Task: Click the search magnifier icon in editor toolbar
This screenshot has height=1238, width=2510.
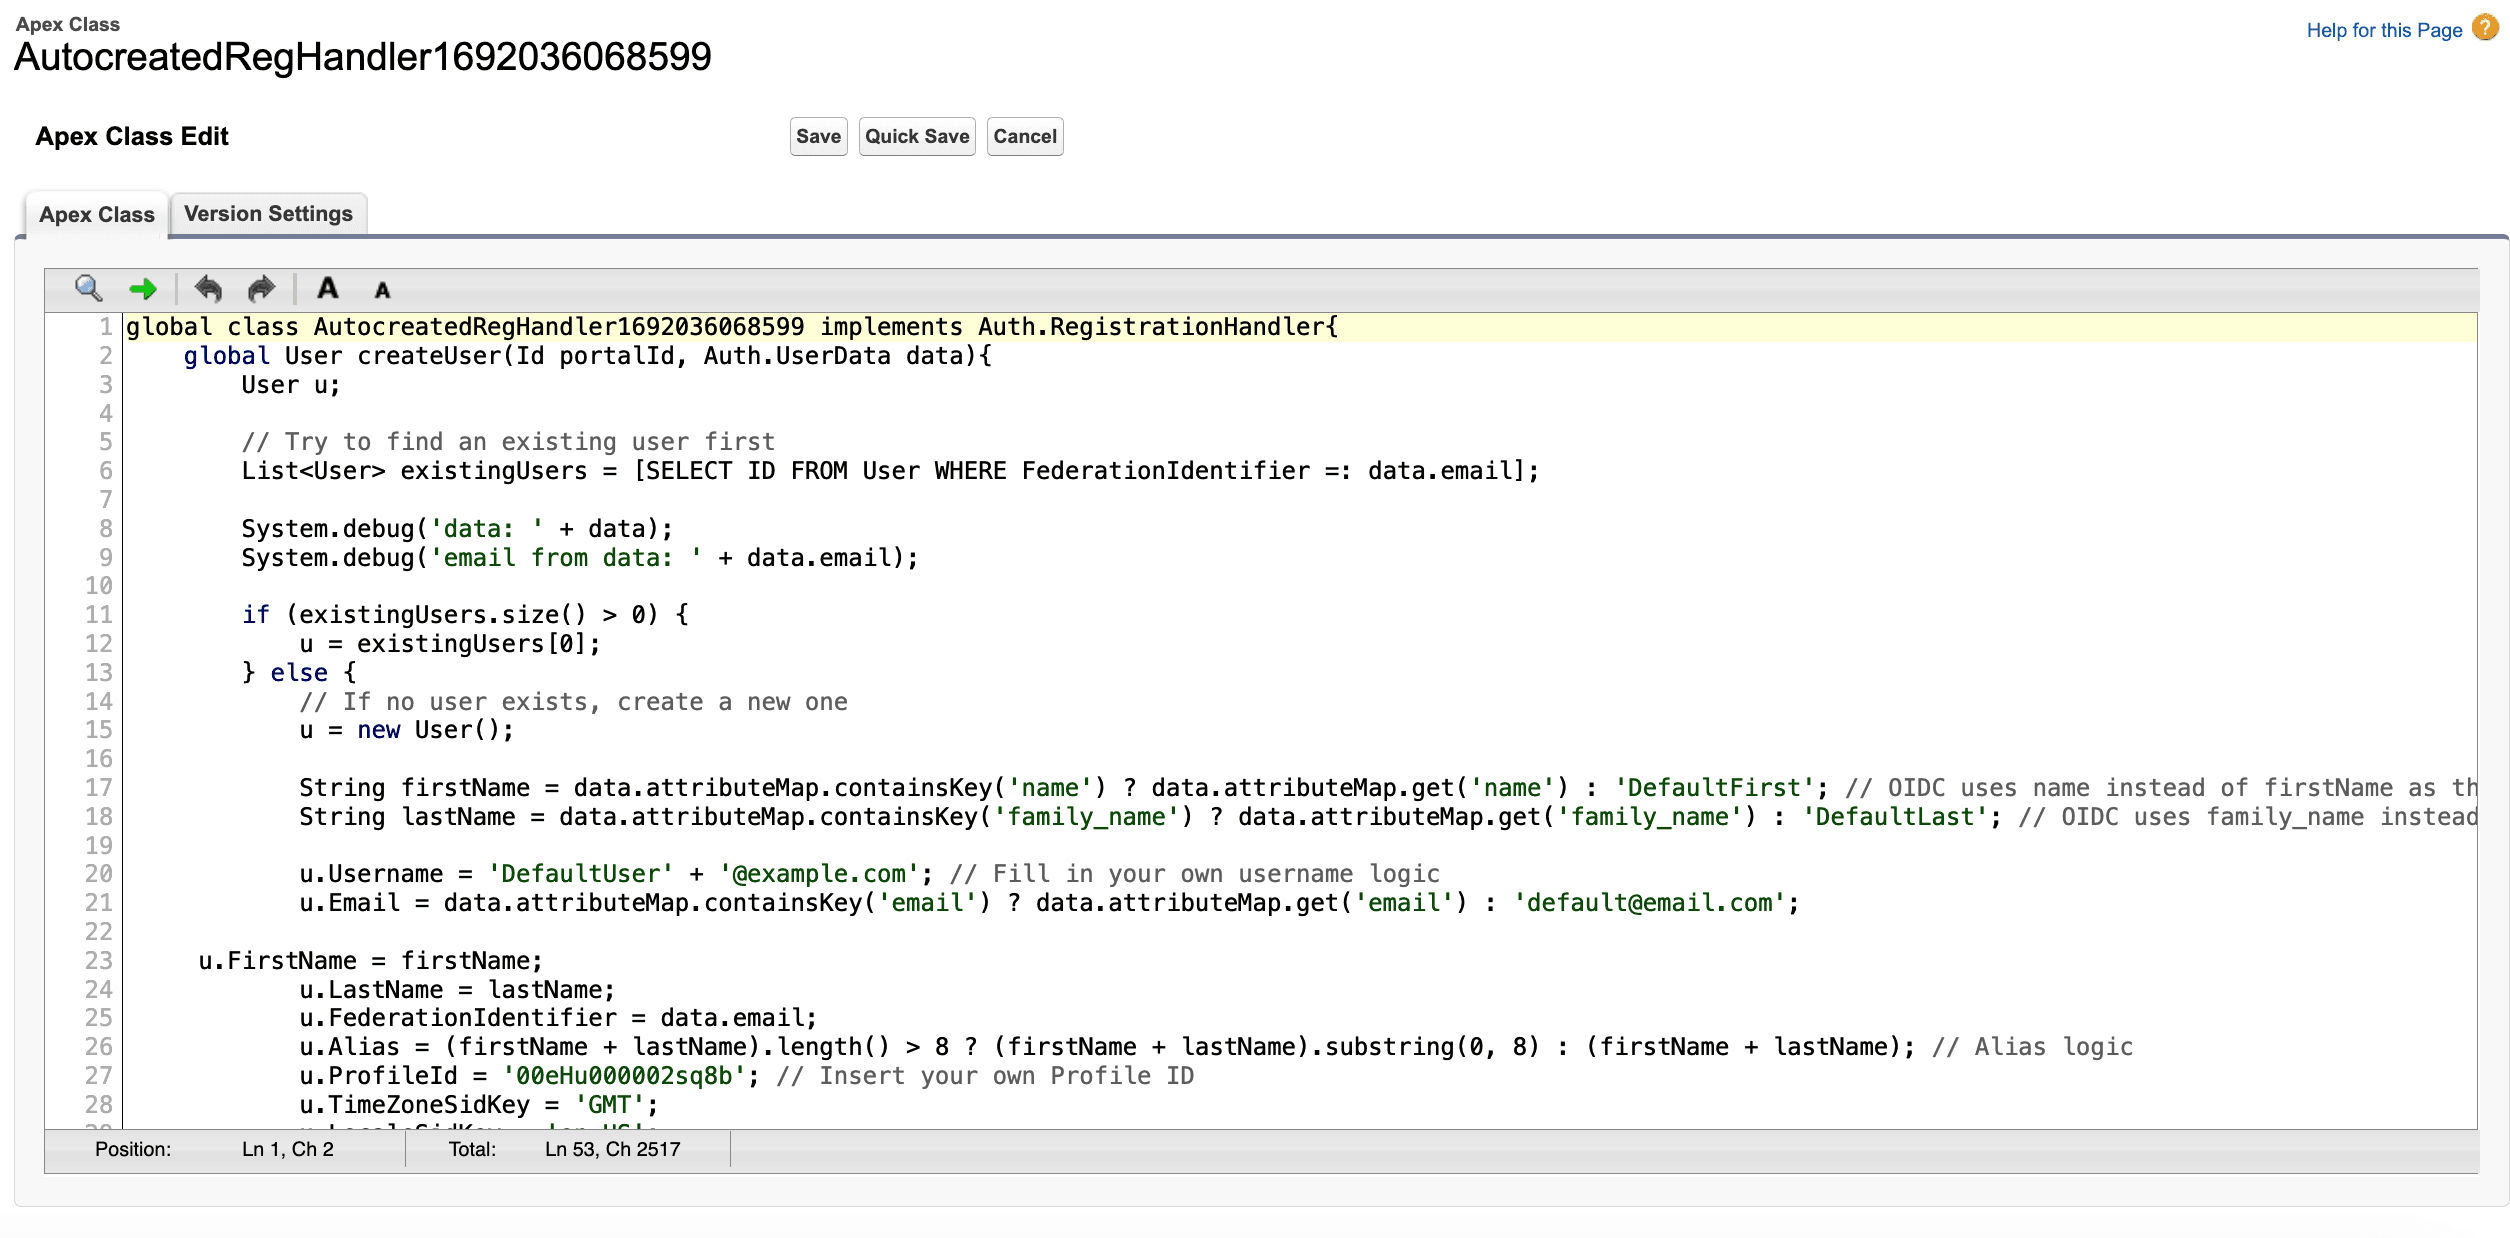Action: (88, 288)
